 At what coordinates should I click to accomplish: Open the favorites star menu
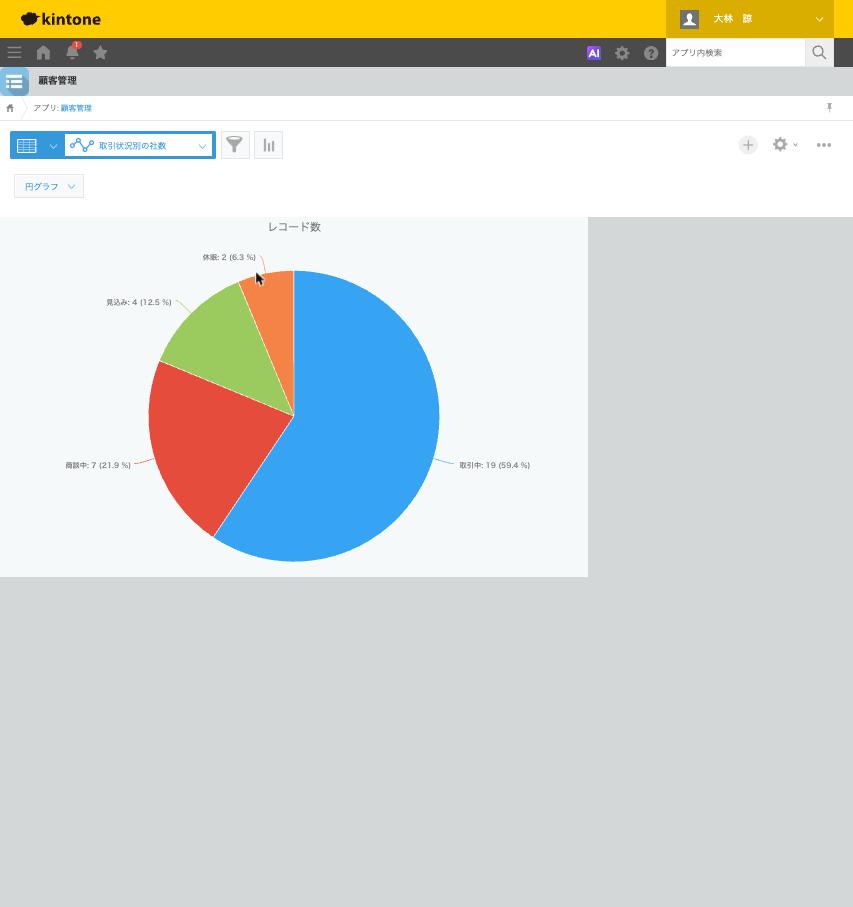(x=100, y=53)
